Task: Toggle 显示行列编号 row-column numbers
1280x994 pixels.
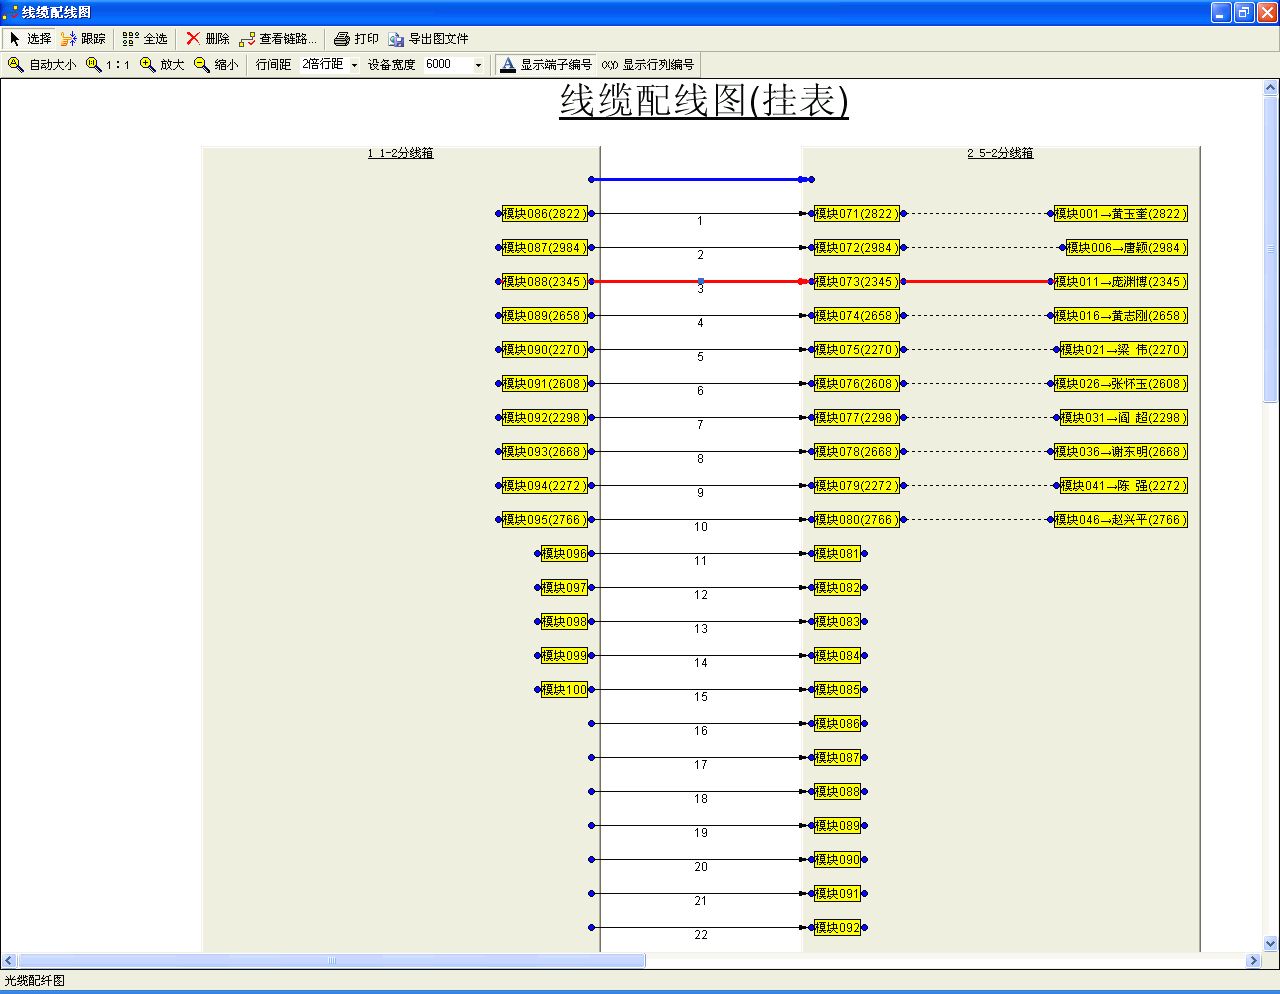Action: click(x=648, y=65)
